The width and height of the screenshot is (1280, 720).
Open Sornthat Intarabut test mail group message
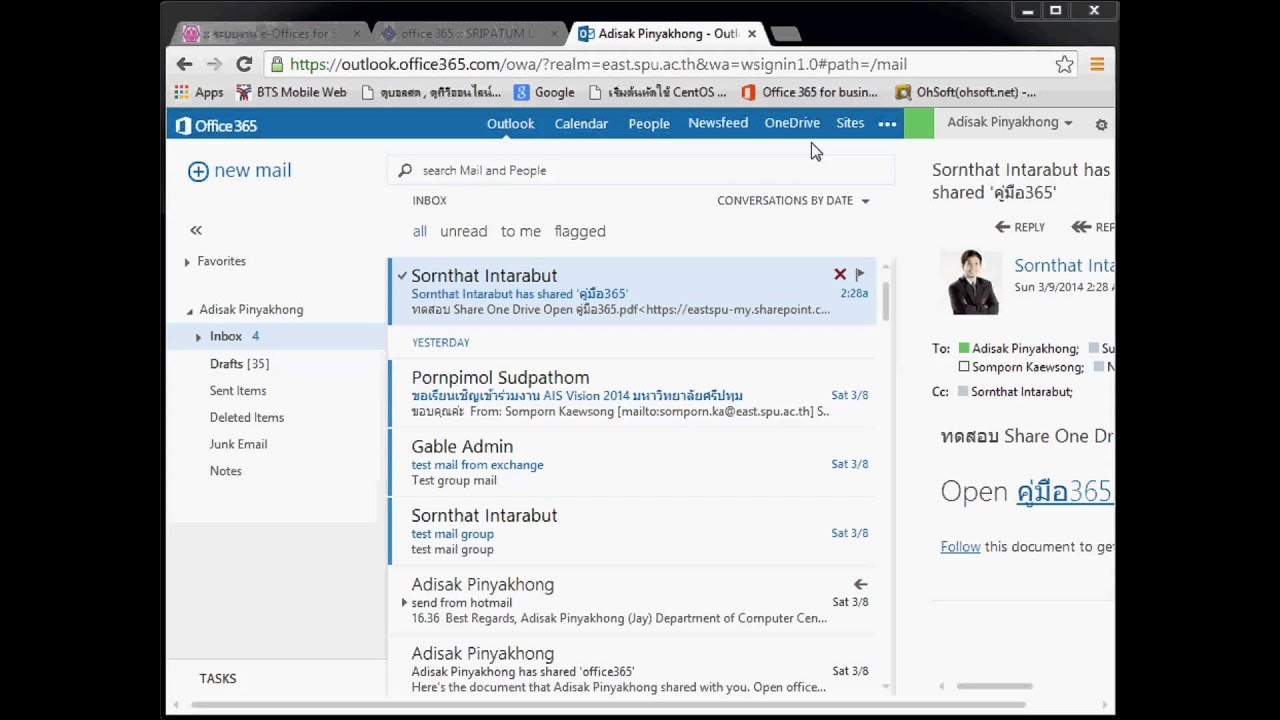631,532
